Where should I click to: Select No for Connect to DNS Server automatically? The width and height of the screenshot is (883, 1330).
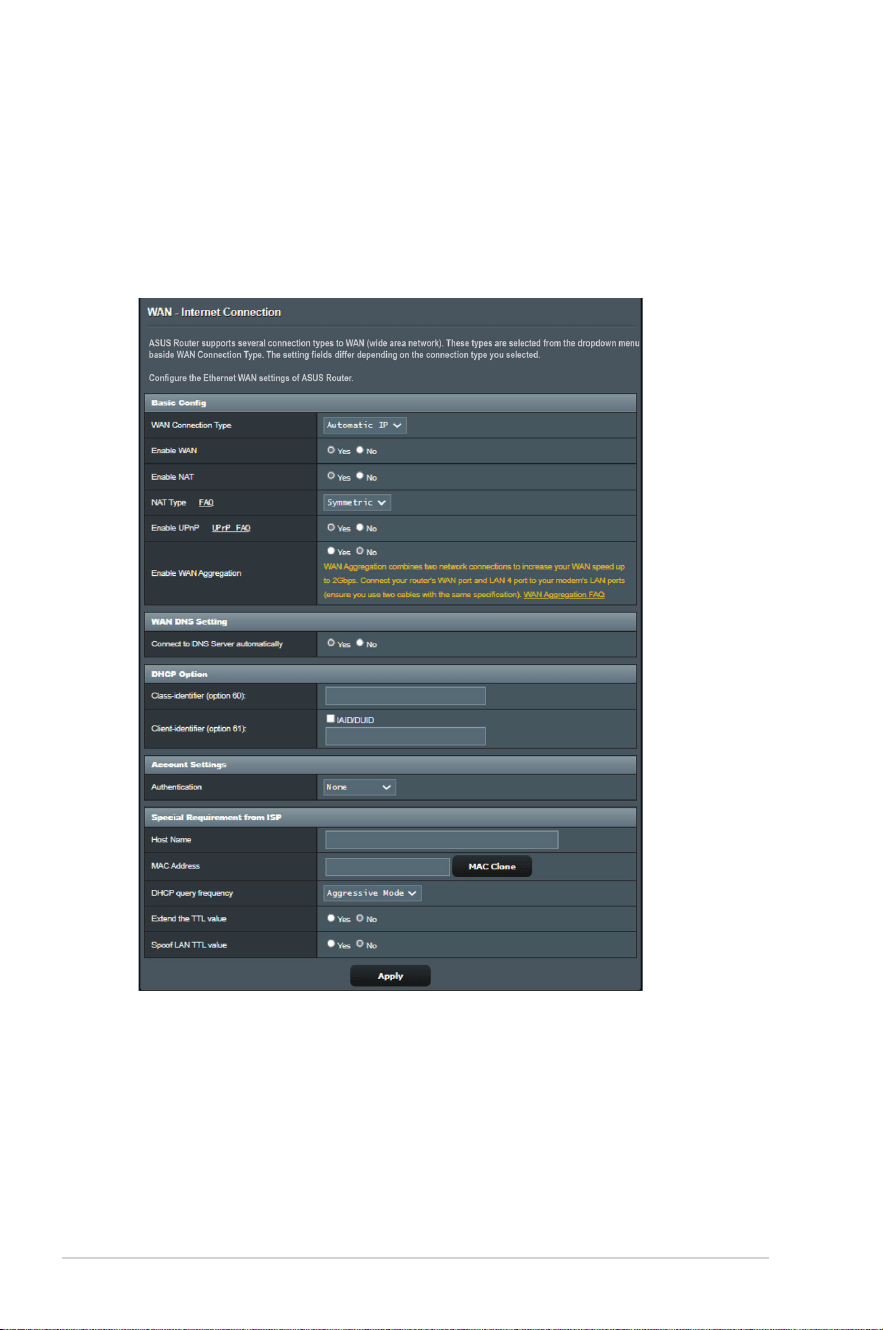[359, 643]
